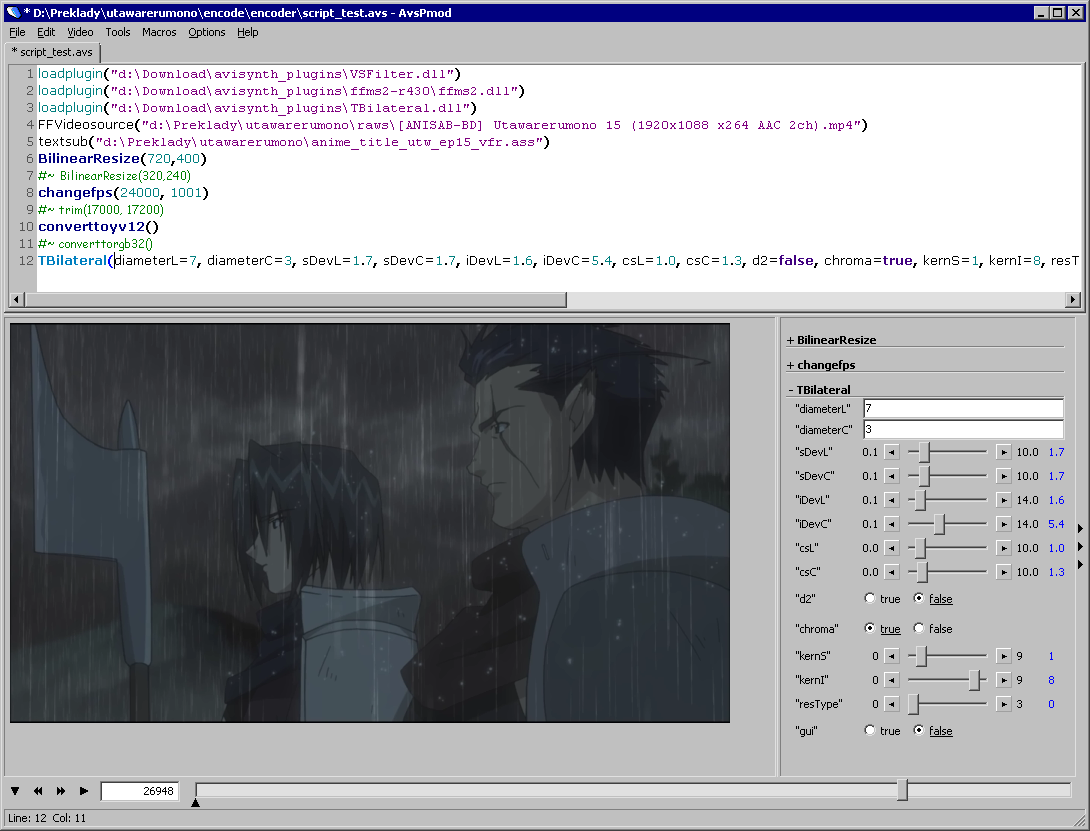Decrease kernI with its left arrow
Image resolution: width=1090 pixels, height=831 pixels.
(x=892, y=680)
